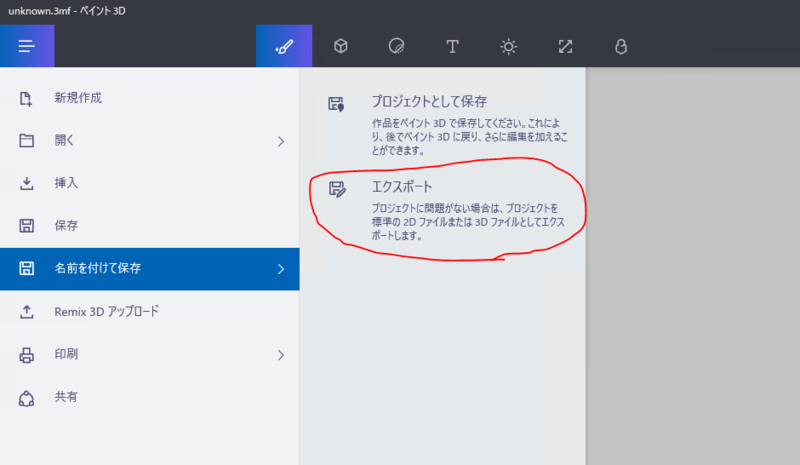Click the upload icon beside Remix 3D アップロード

click(x=27, y=311)
